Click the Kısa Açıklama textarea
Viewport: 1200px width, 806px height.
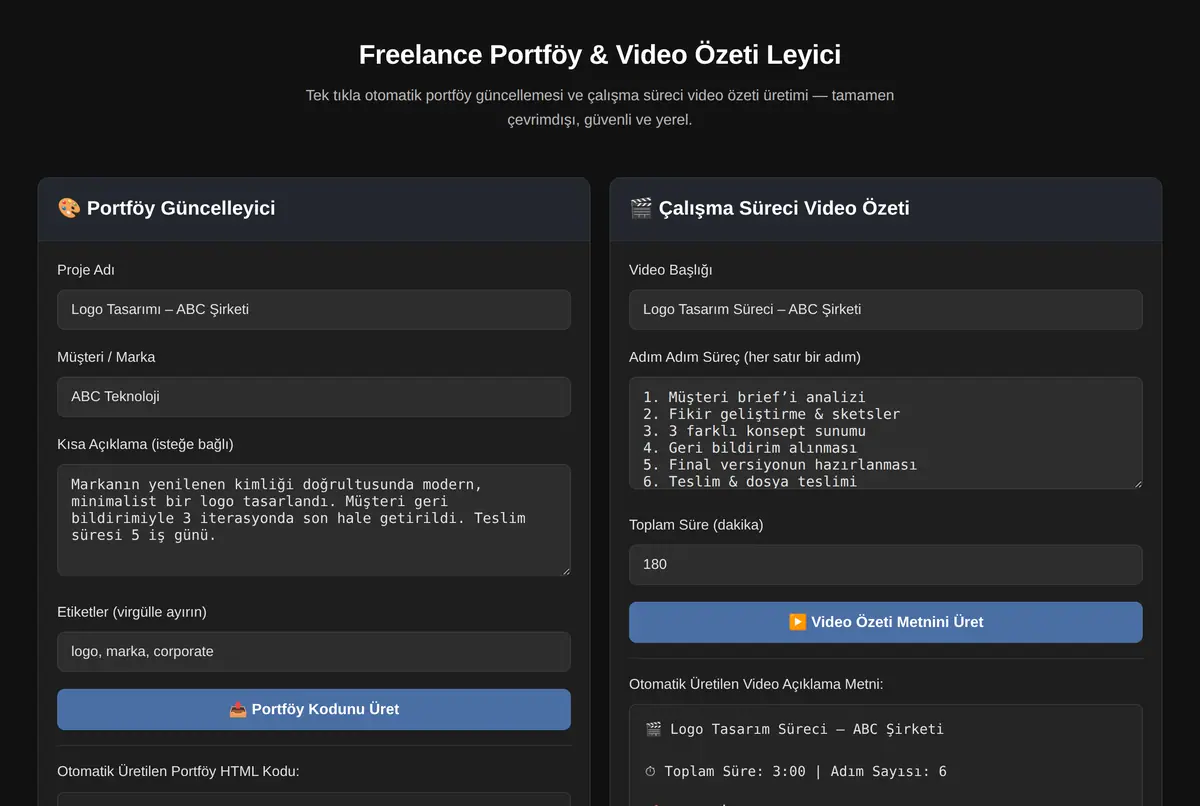[x=314, y=520]
